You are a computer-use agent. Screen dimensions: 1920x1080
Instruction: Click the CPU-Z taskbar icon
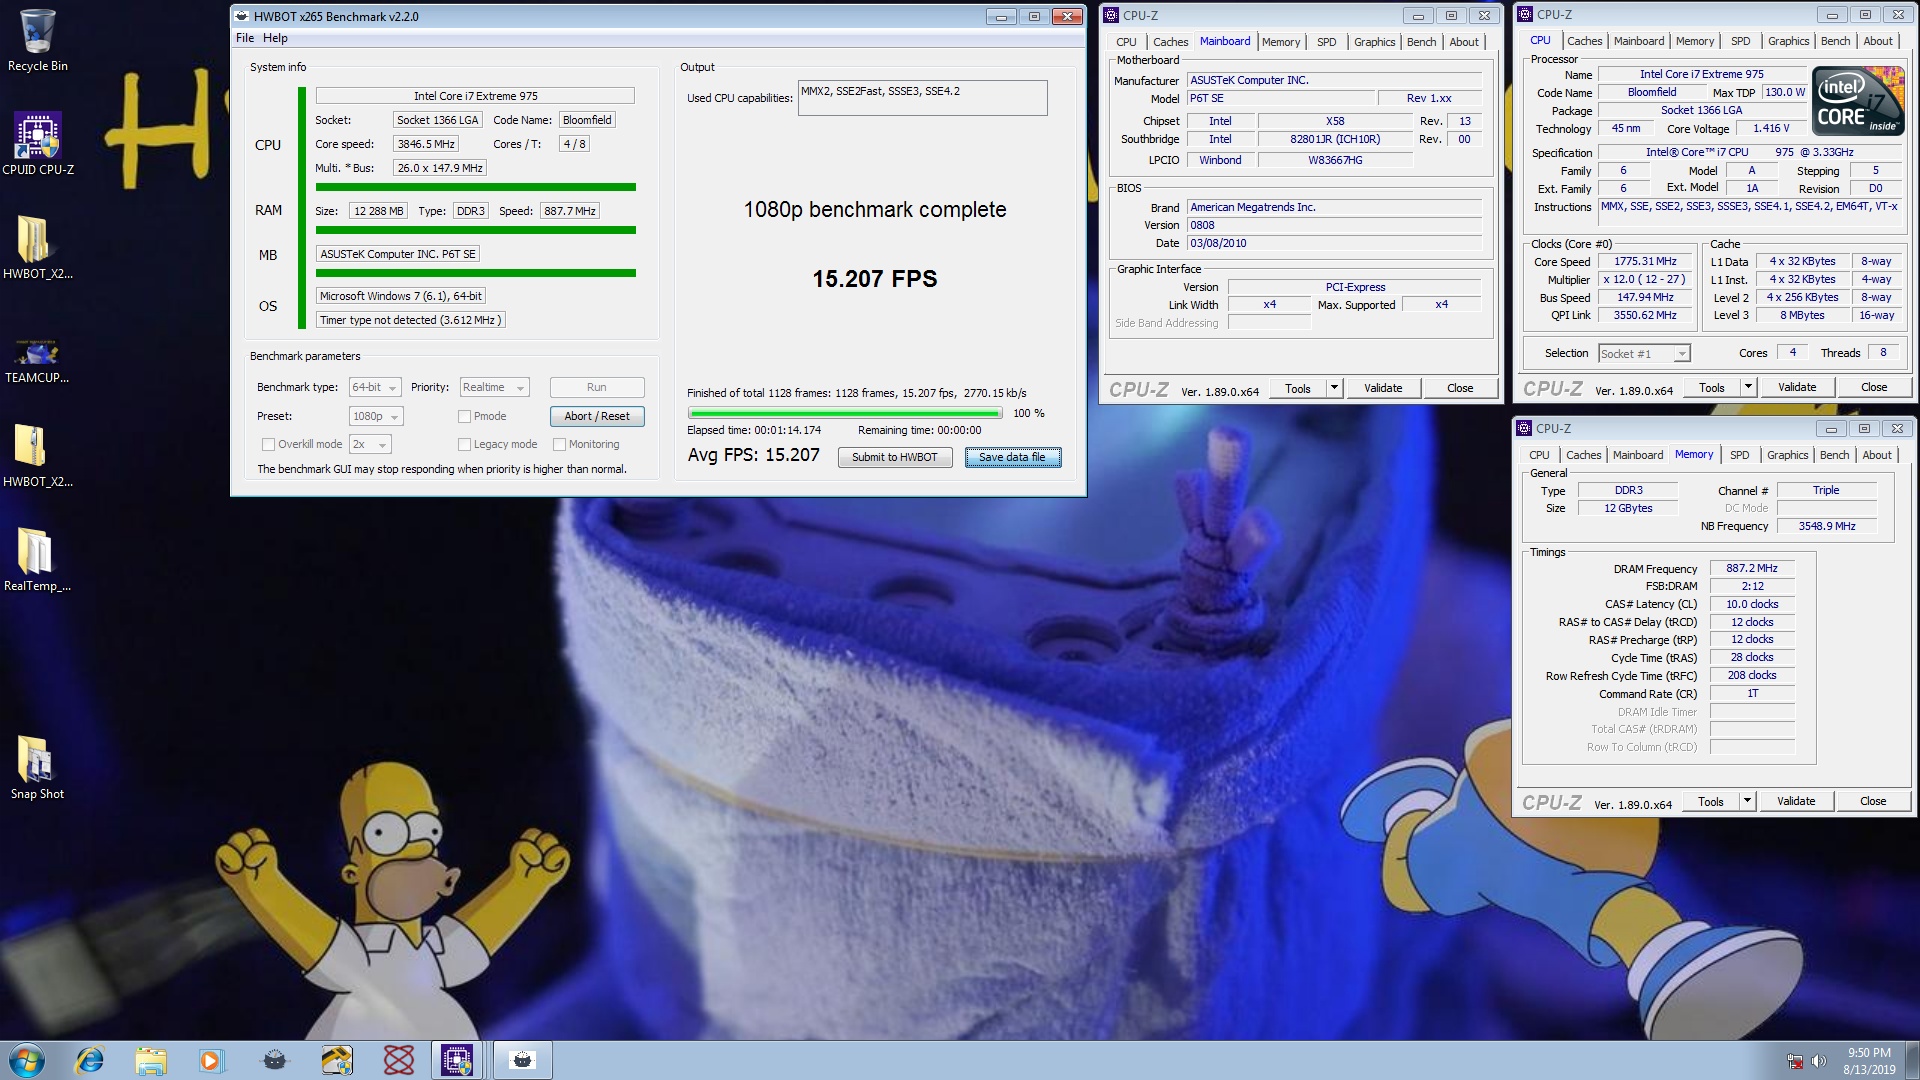[x=457, y=1060]
